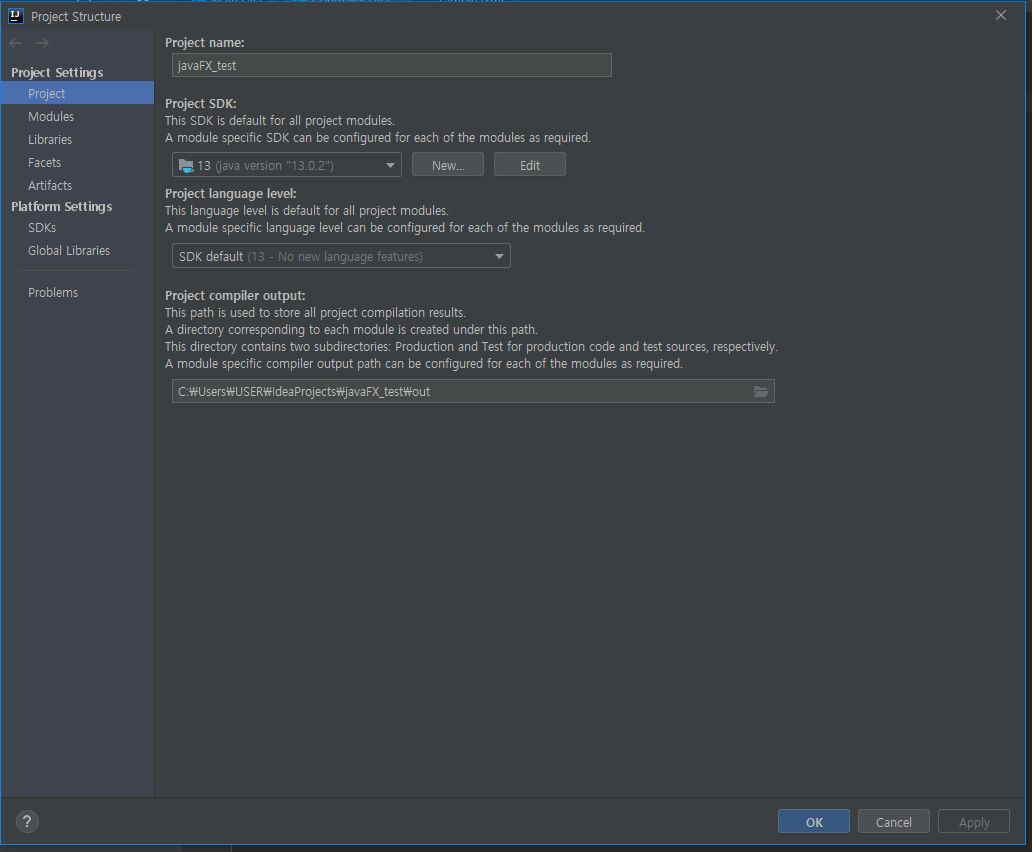This screenshot has width=1032, height=852.
Task: Click the Project language level heading
Action: (x=231, y=193)
